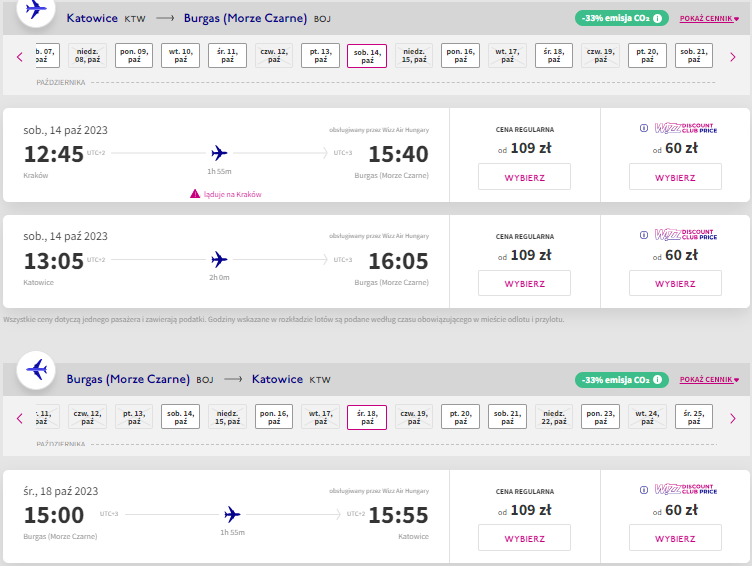Click unavailable return date czw. 19, paź
This screenshot has width=752, height=566.
click(413, 416)
